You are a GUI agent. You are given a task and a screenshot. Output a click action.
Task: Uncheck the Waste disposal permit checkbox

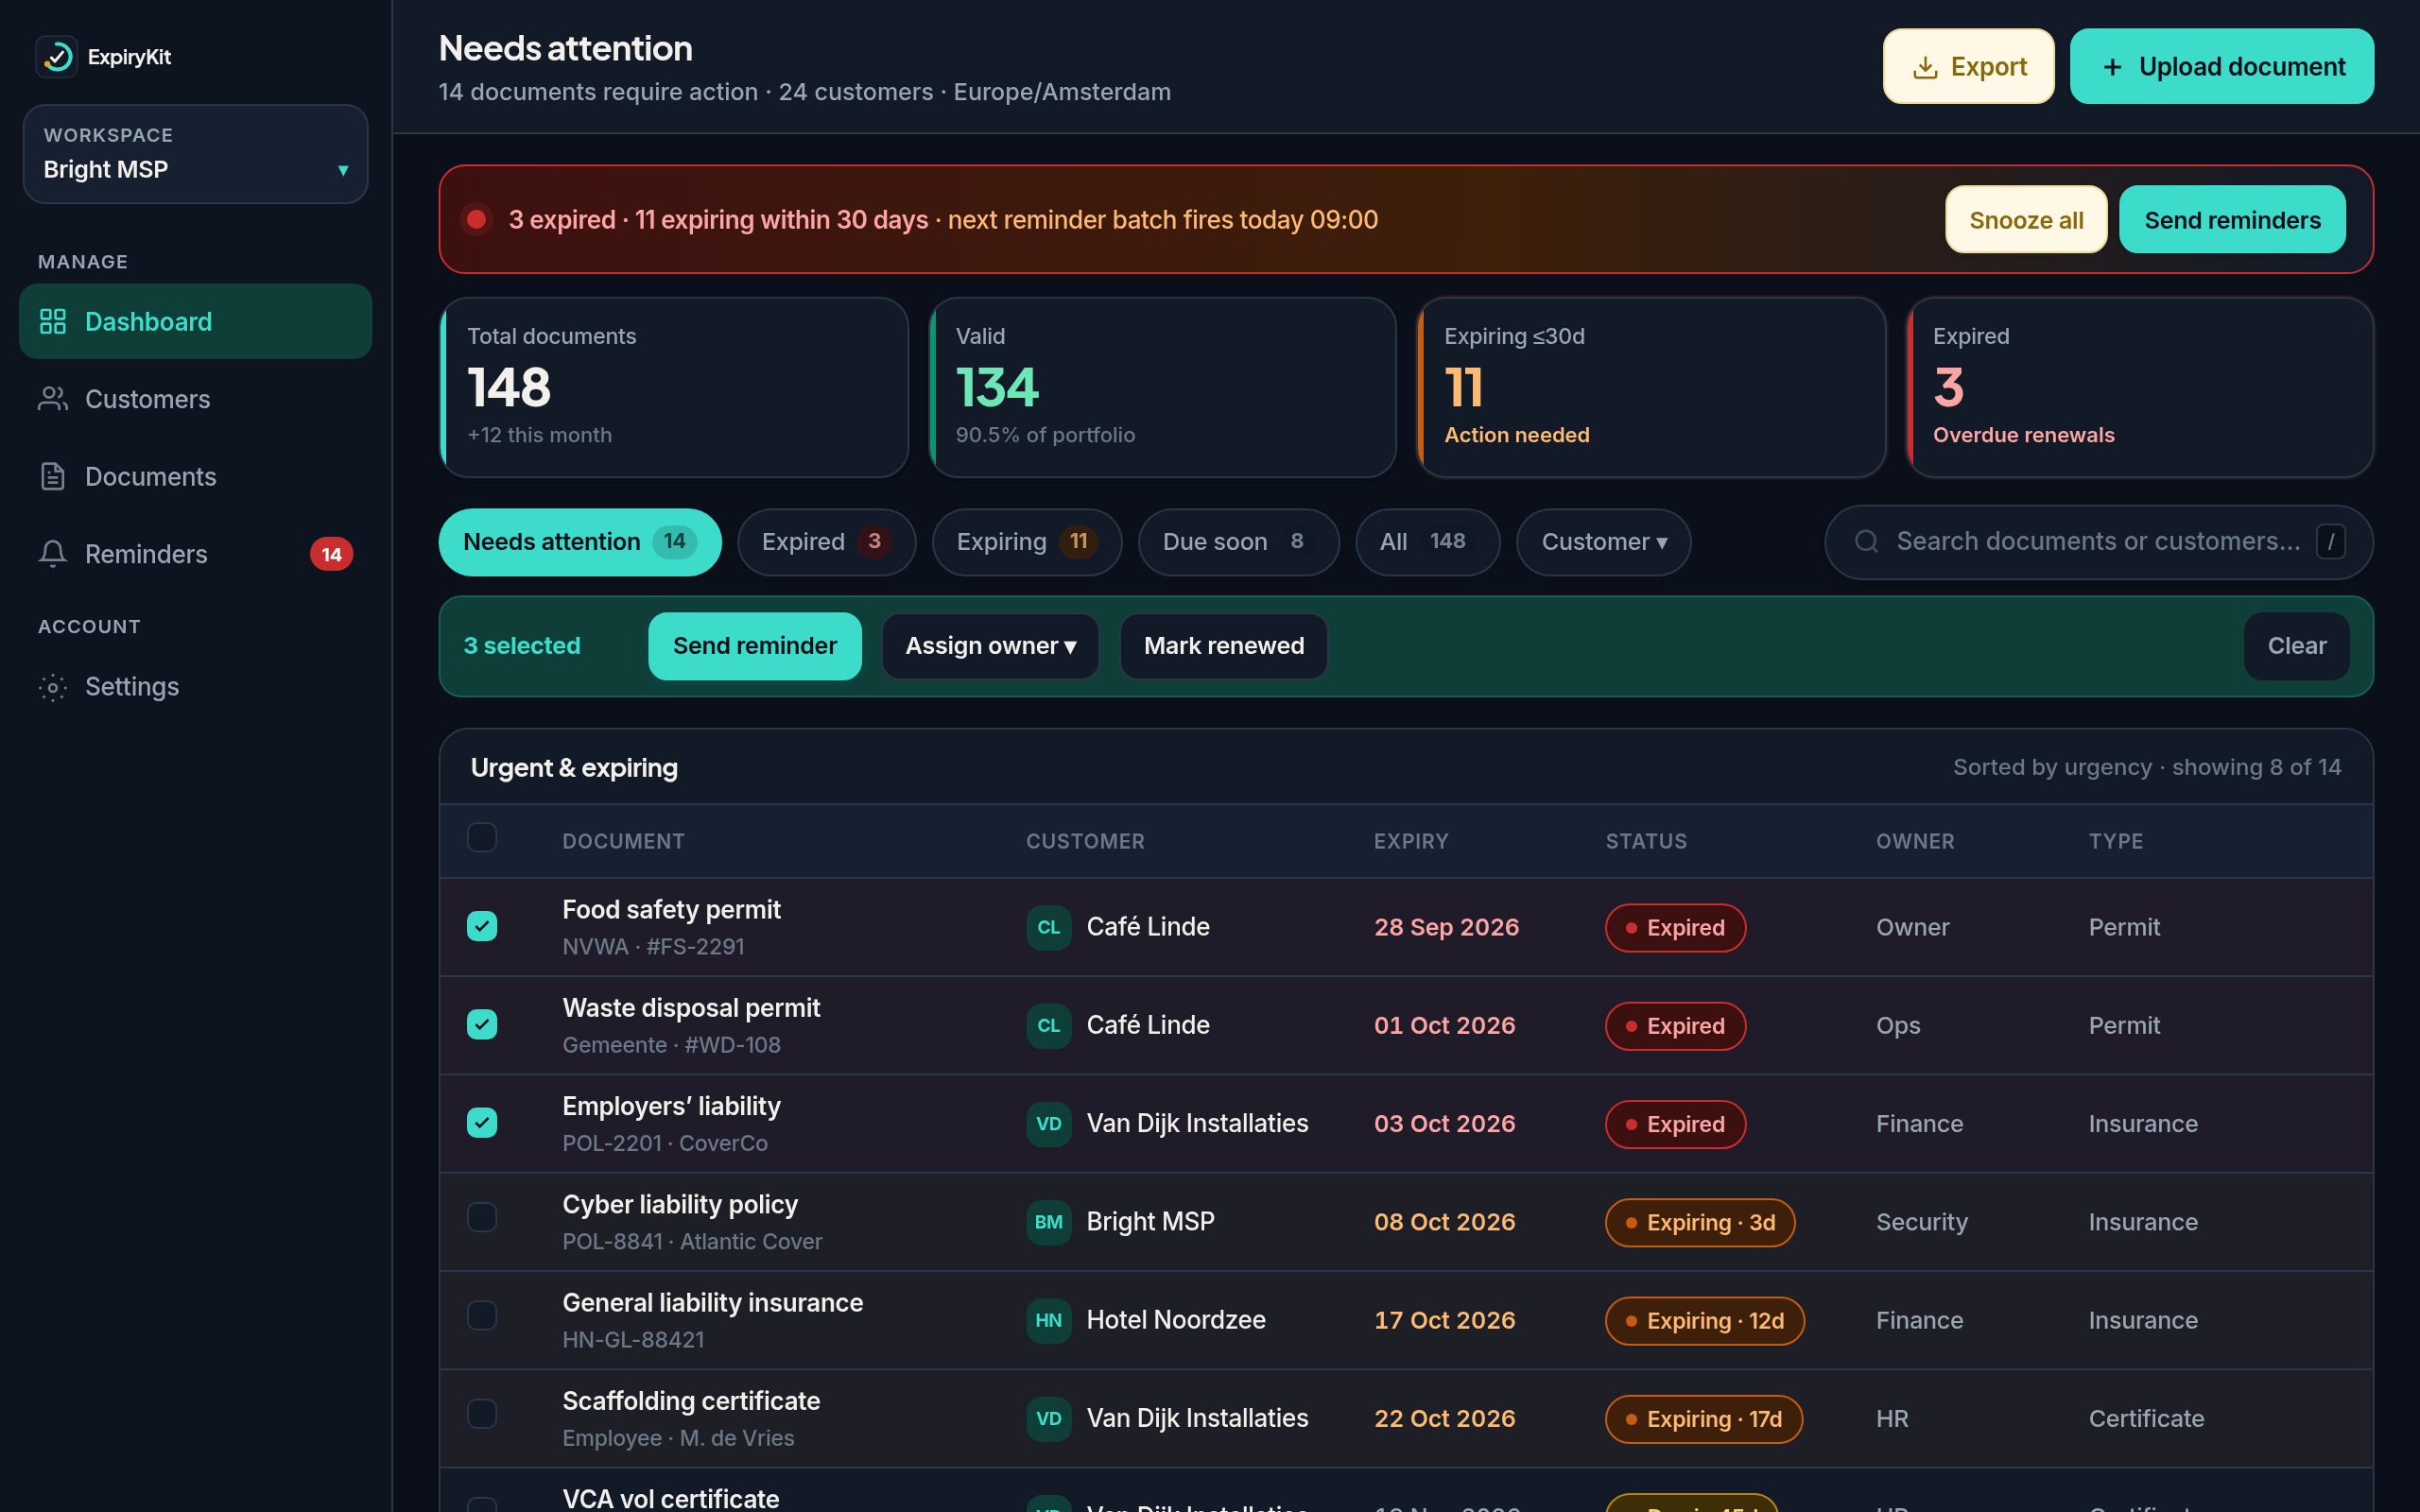pyautogui.click(x=482, y=1024)
